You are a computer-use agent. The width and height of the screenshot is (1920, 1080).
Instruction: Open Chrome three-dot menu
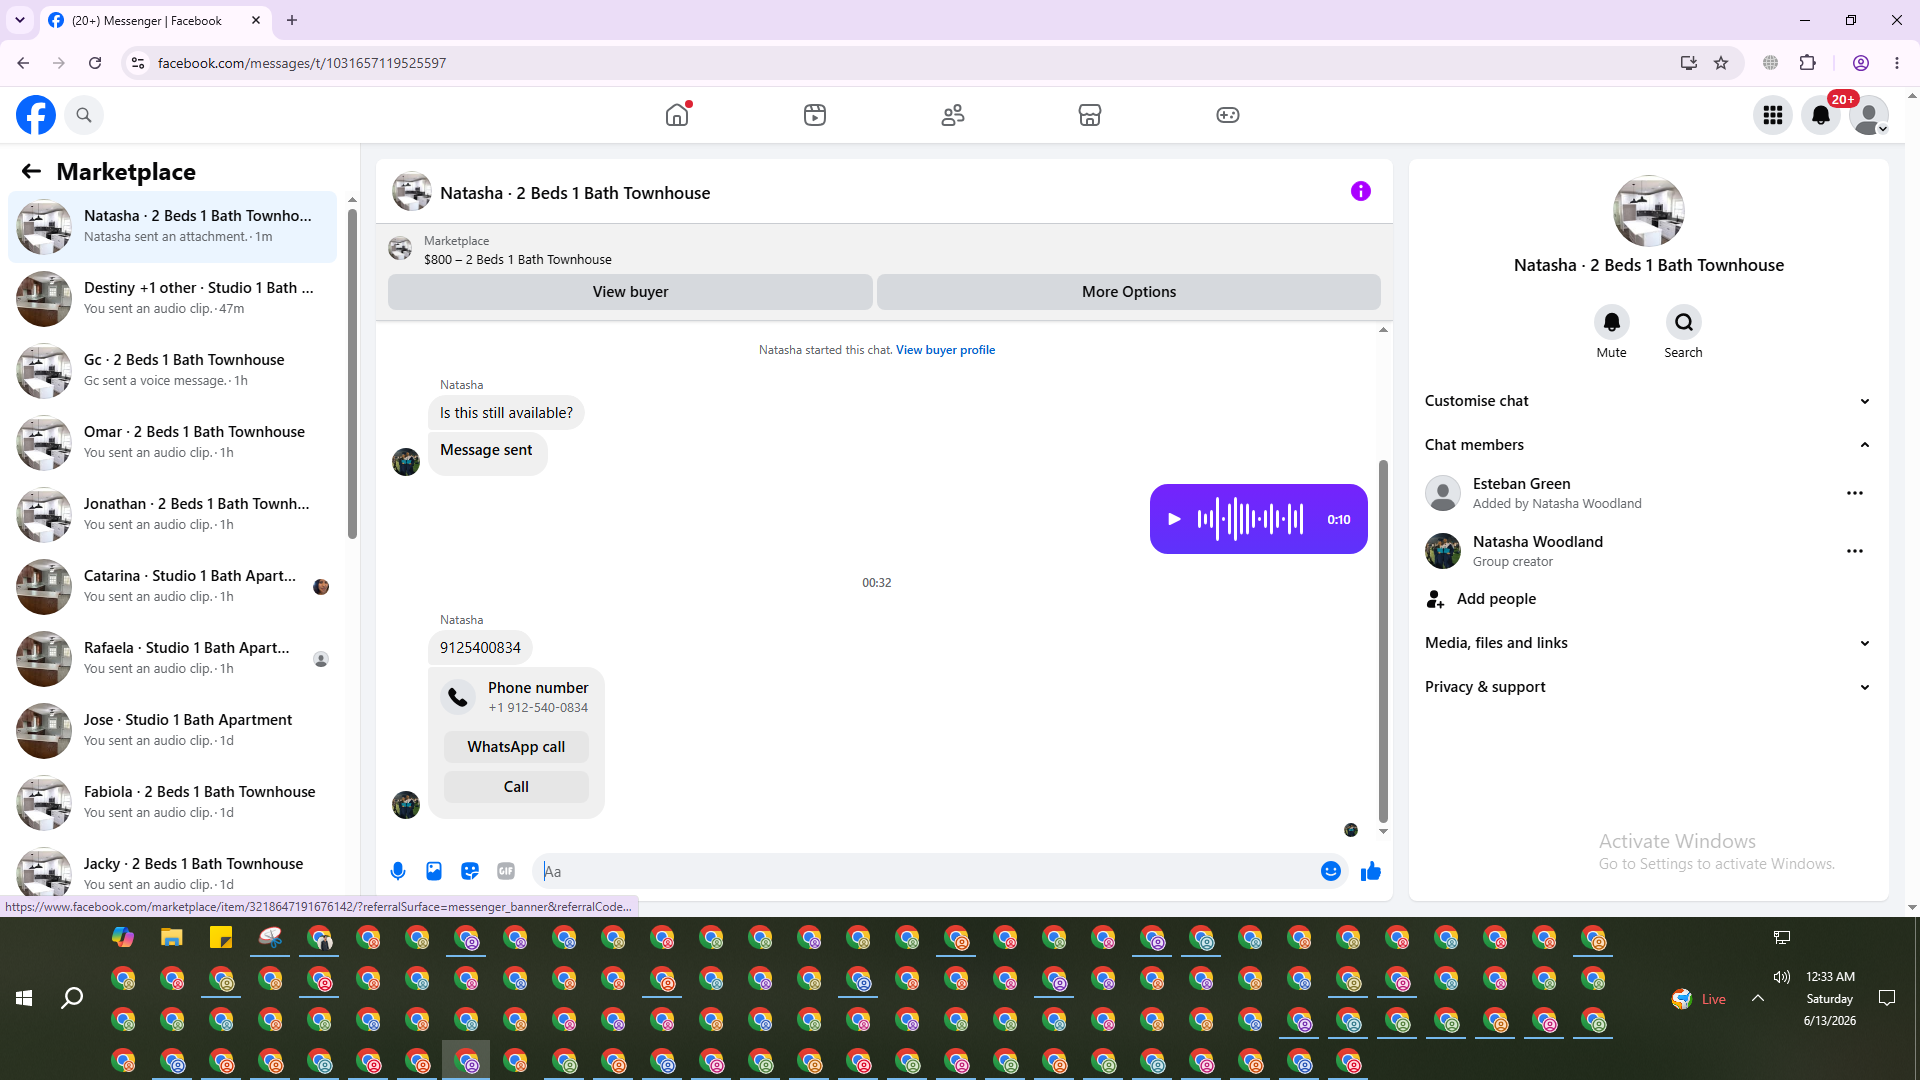(x=1897, y=63)
